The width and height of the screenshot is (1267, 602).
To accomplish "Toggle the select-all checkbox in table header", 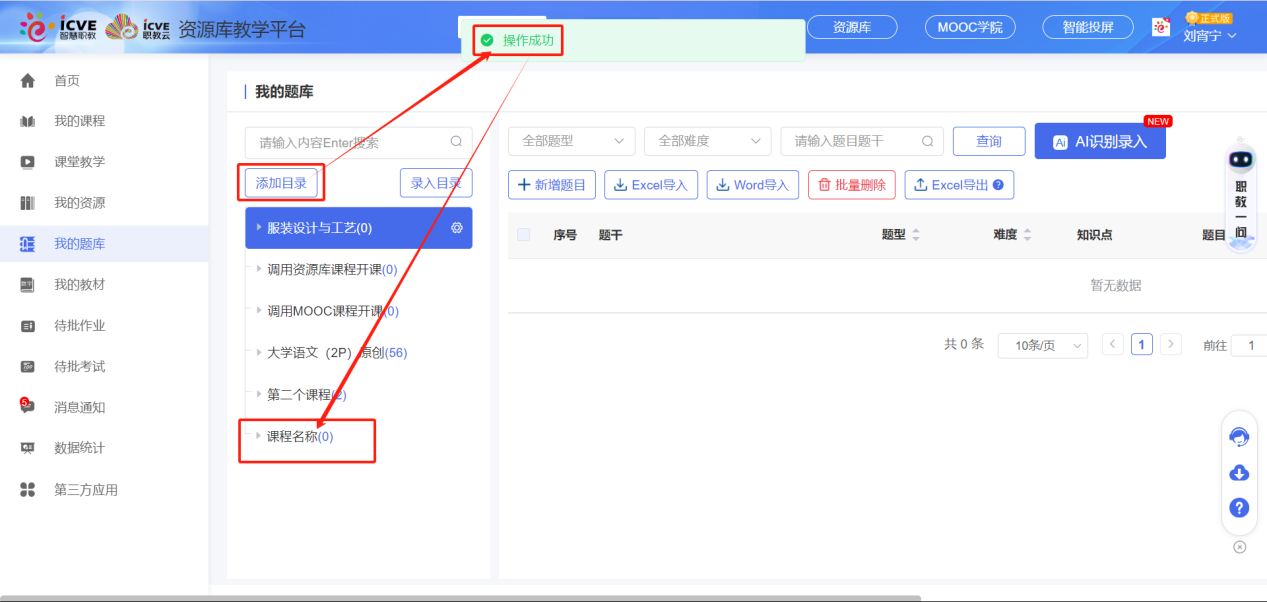I will (x=523, y=235).
